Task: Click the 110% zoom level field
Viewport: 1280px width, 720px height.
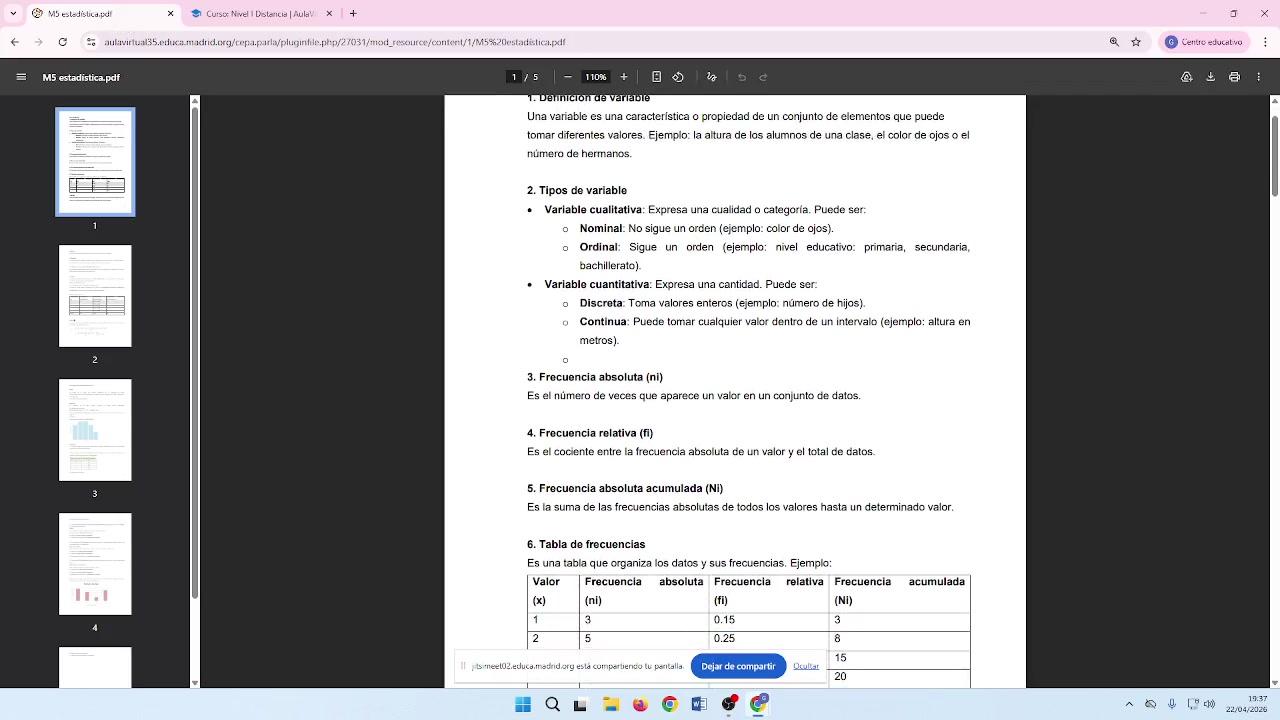Action: [596, 77]
